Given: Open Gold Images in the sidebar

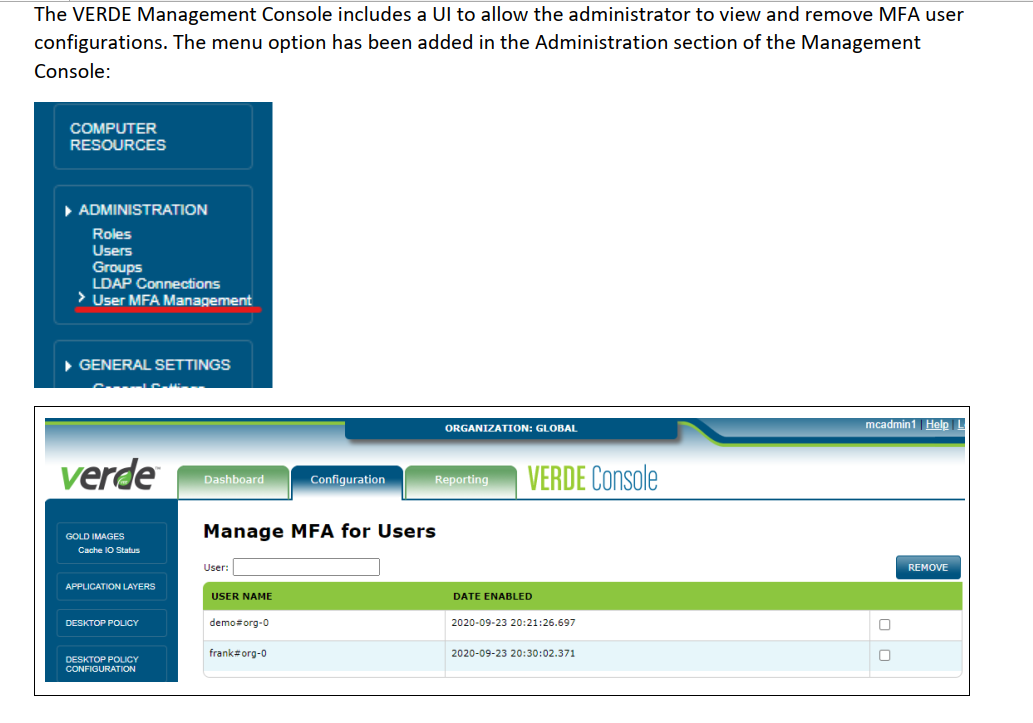Looking at the screenshot, I should point(95,536).
